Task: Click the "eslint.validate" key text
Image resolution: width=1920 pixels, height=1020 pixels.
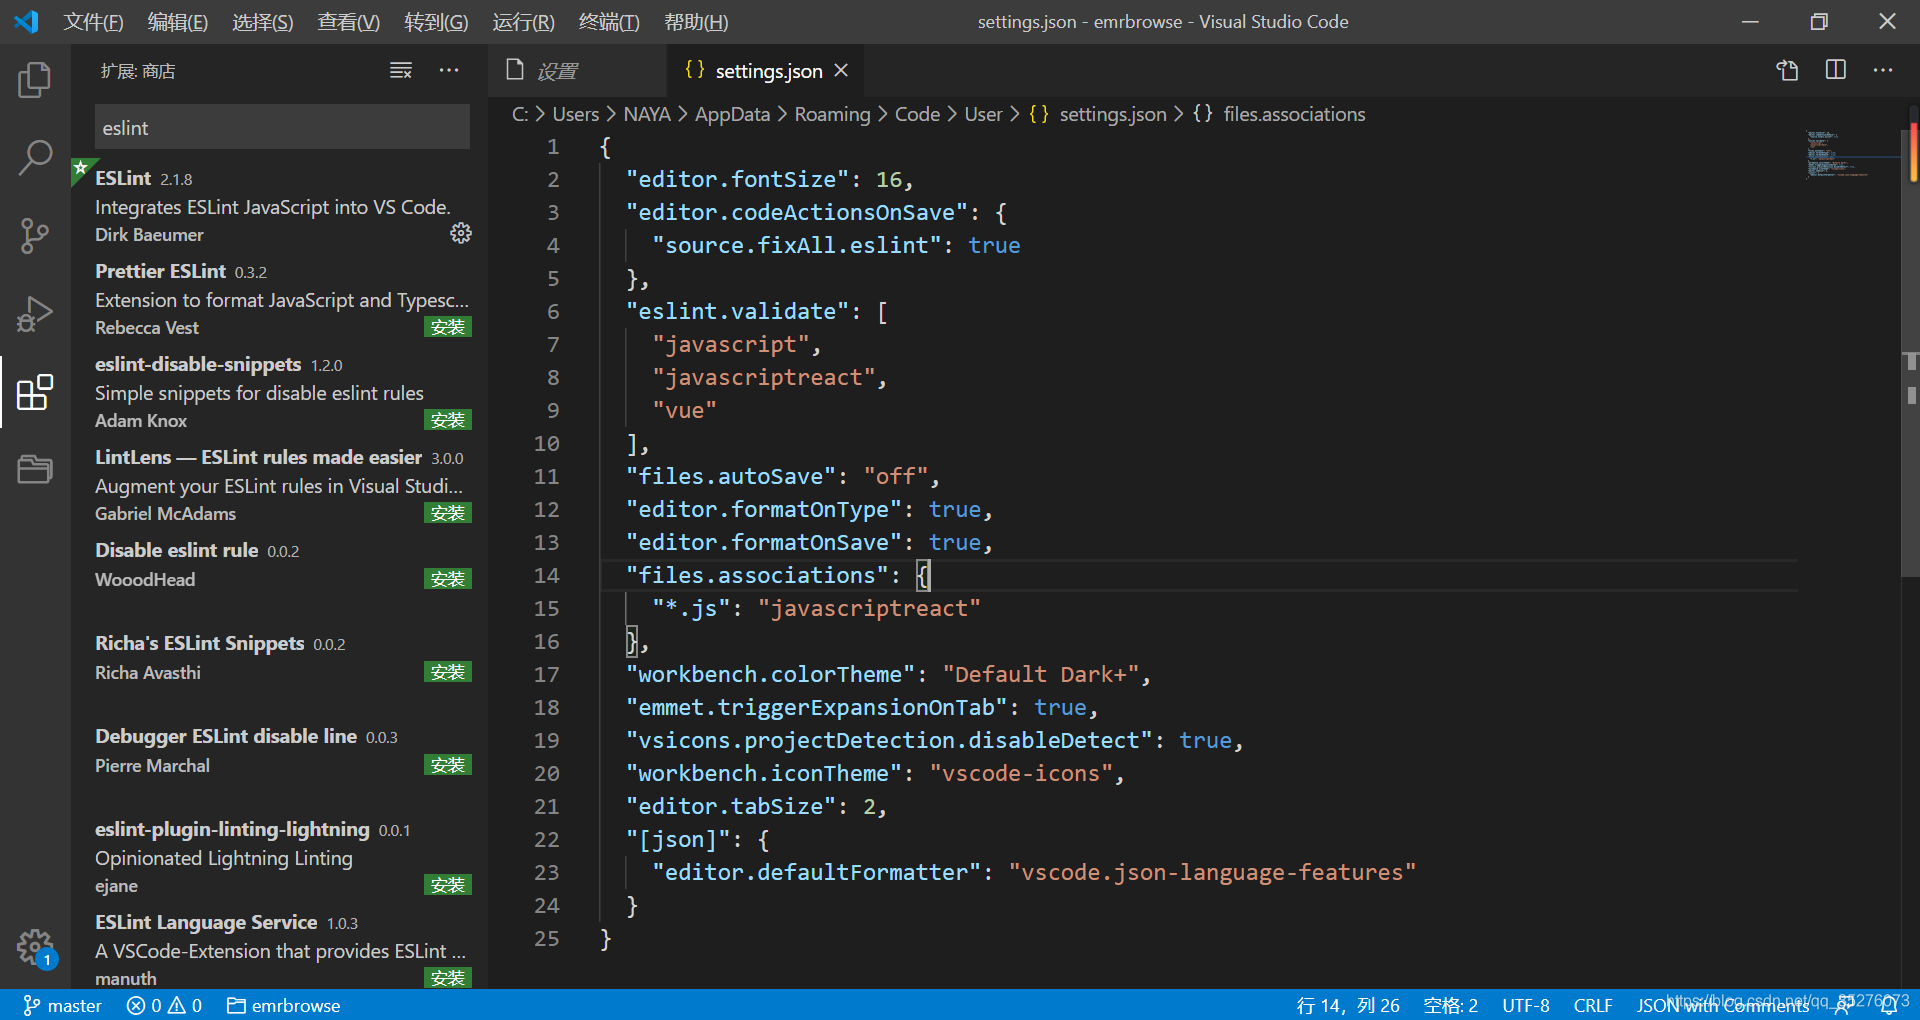Action: [737, 311]
